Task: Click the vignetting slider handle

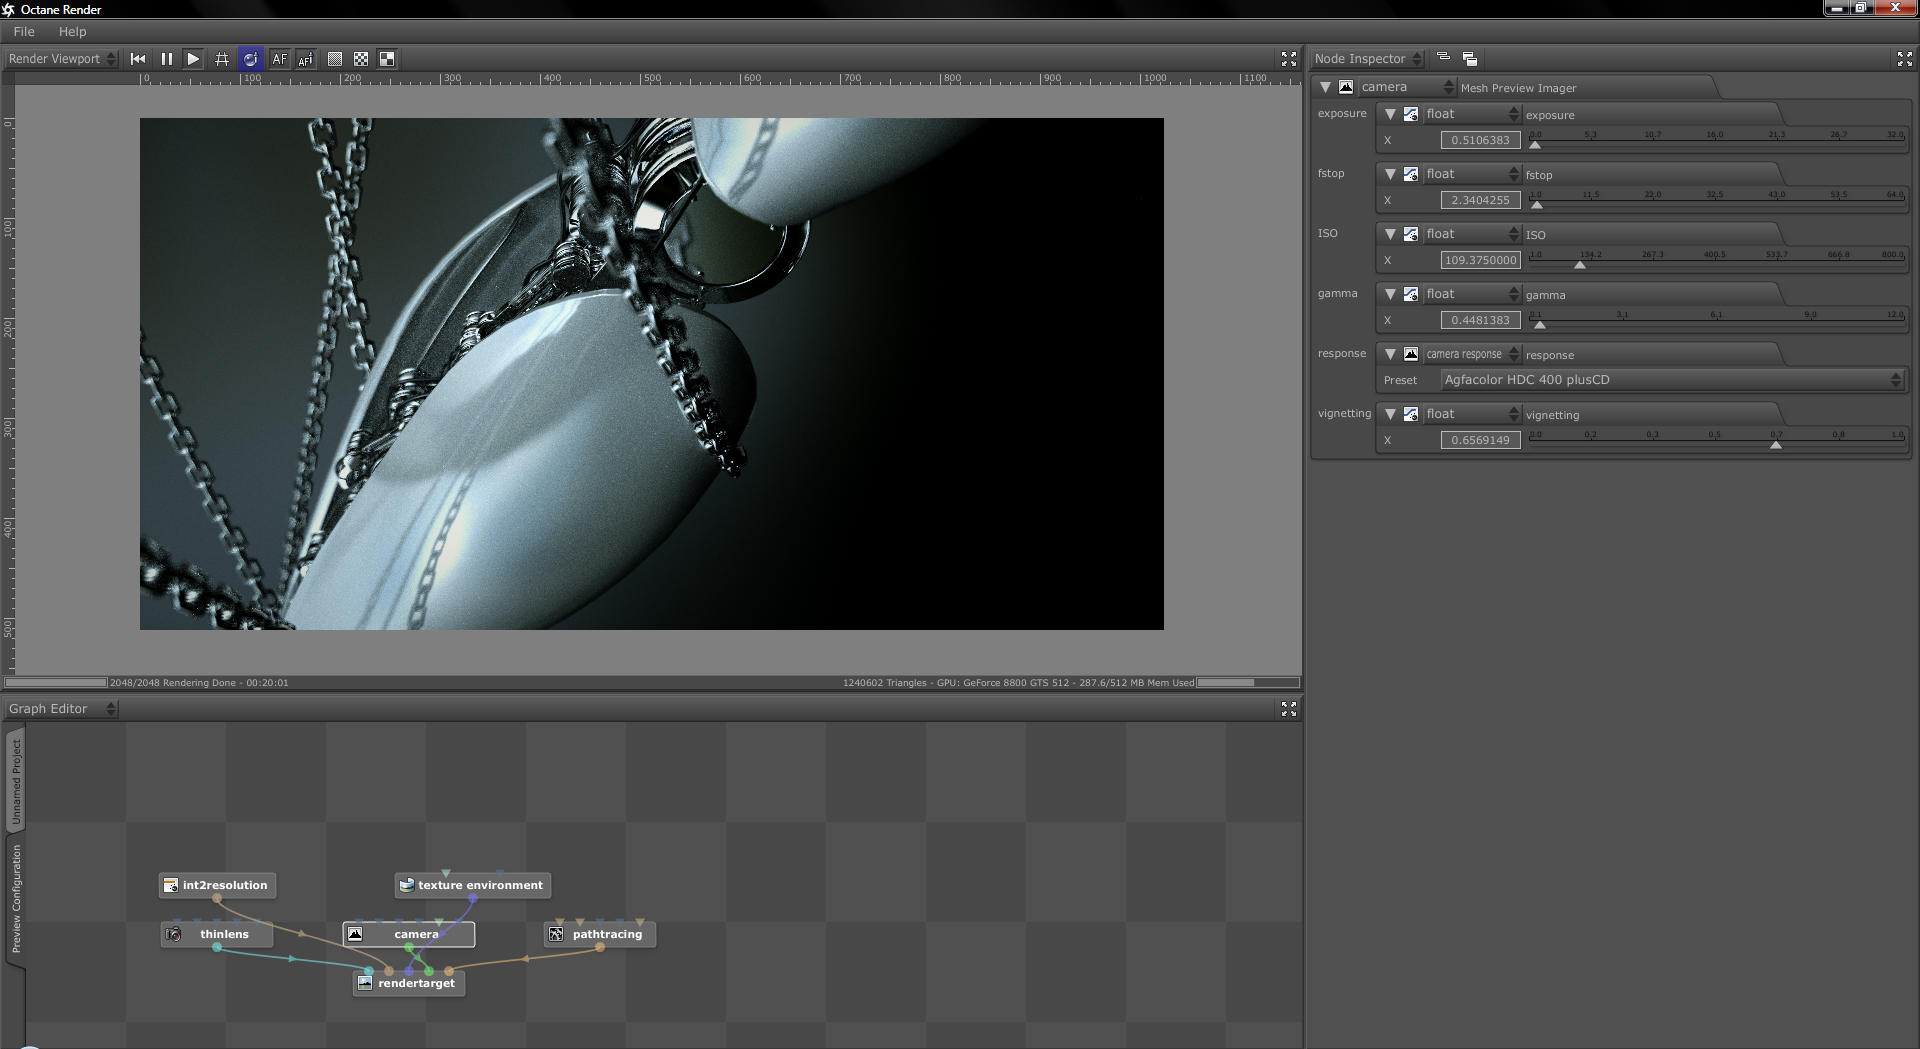Action: (x=1775, y=444)
